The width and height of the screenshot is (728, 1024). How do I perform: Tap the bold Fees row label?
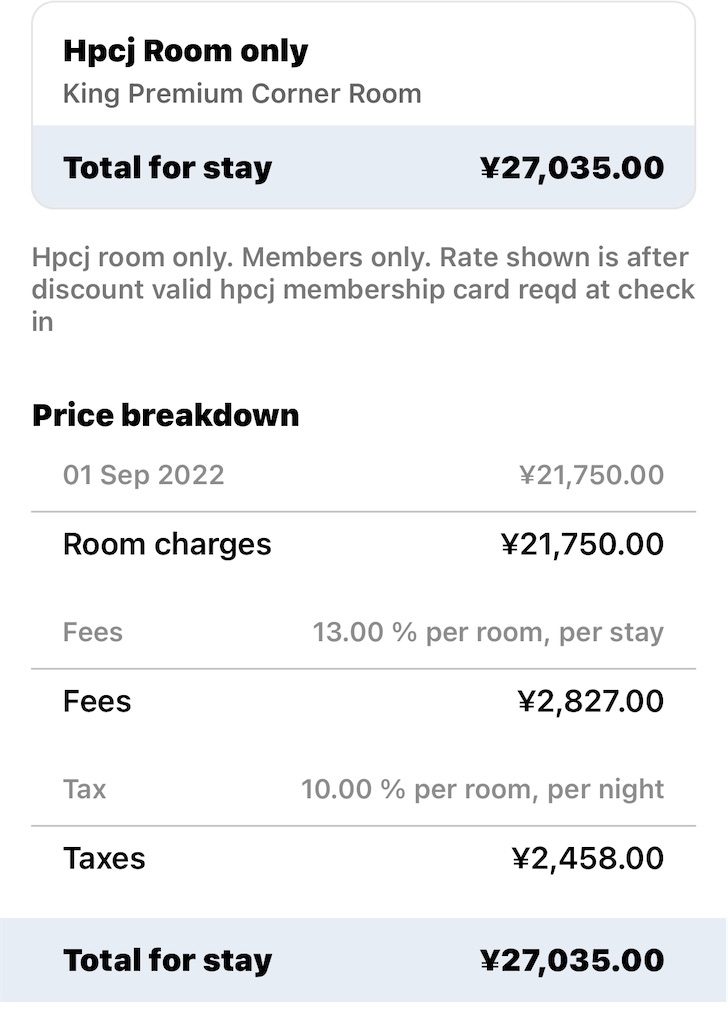tap(97, 701)
